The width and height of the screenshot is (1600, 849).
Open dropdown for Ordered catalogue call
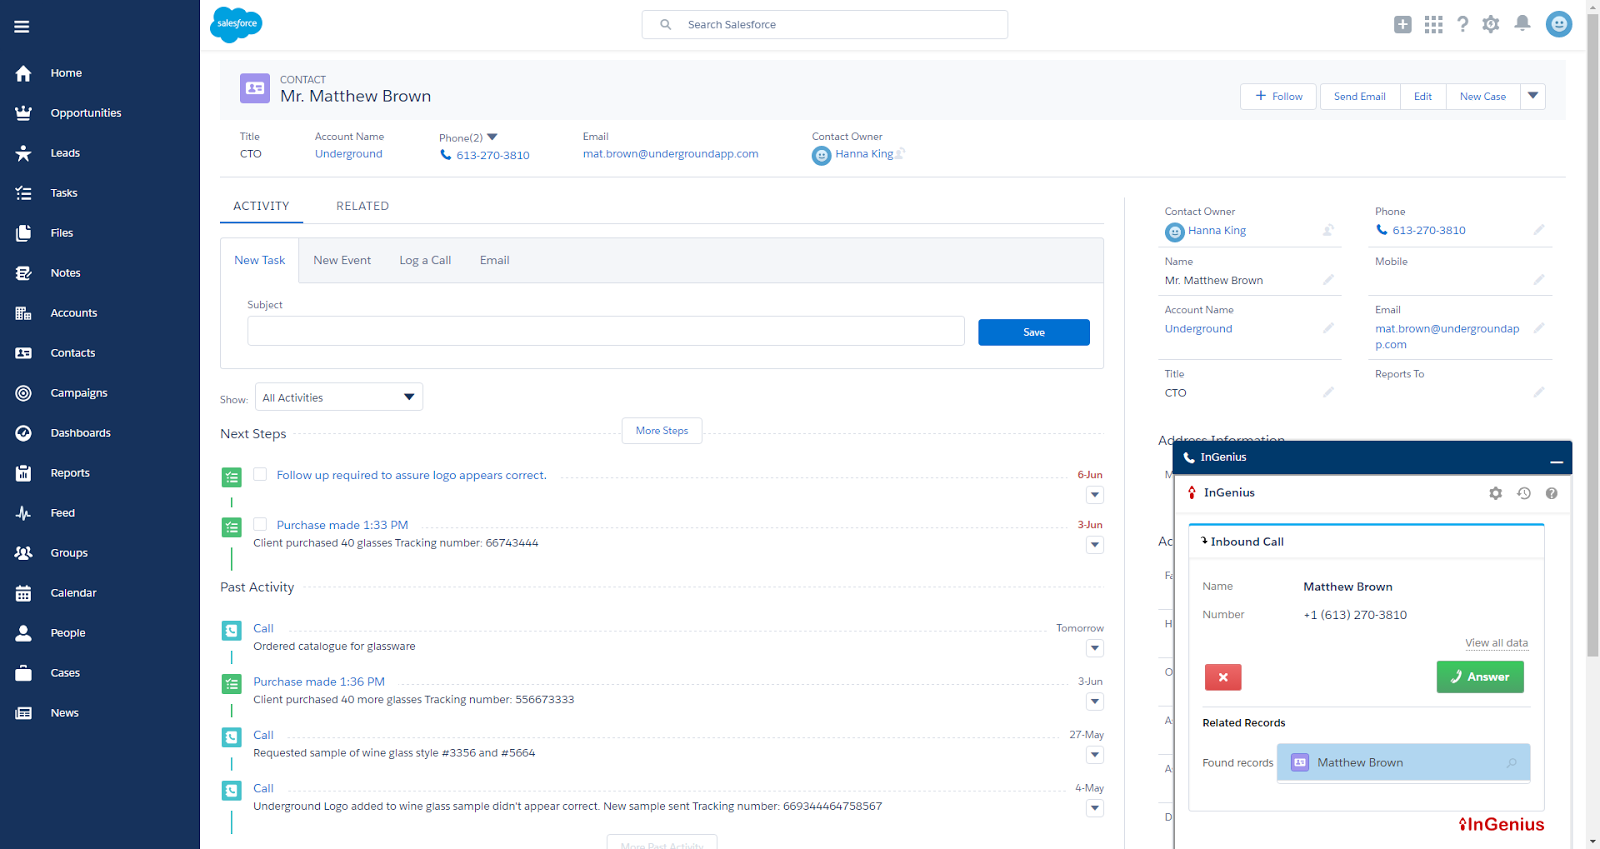pyautogui.click(x=1095, y=648)
